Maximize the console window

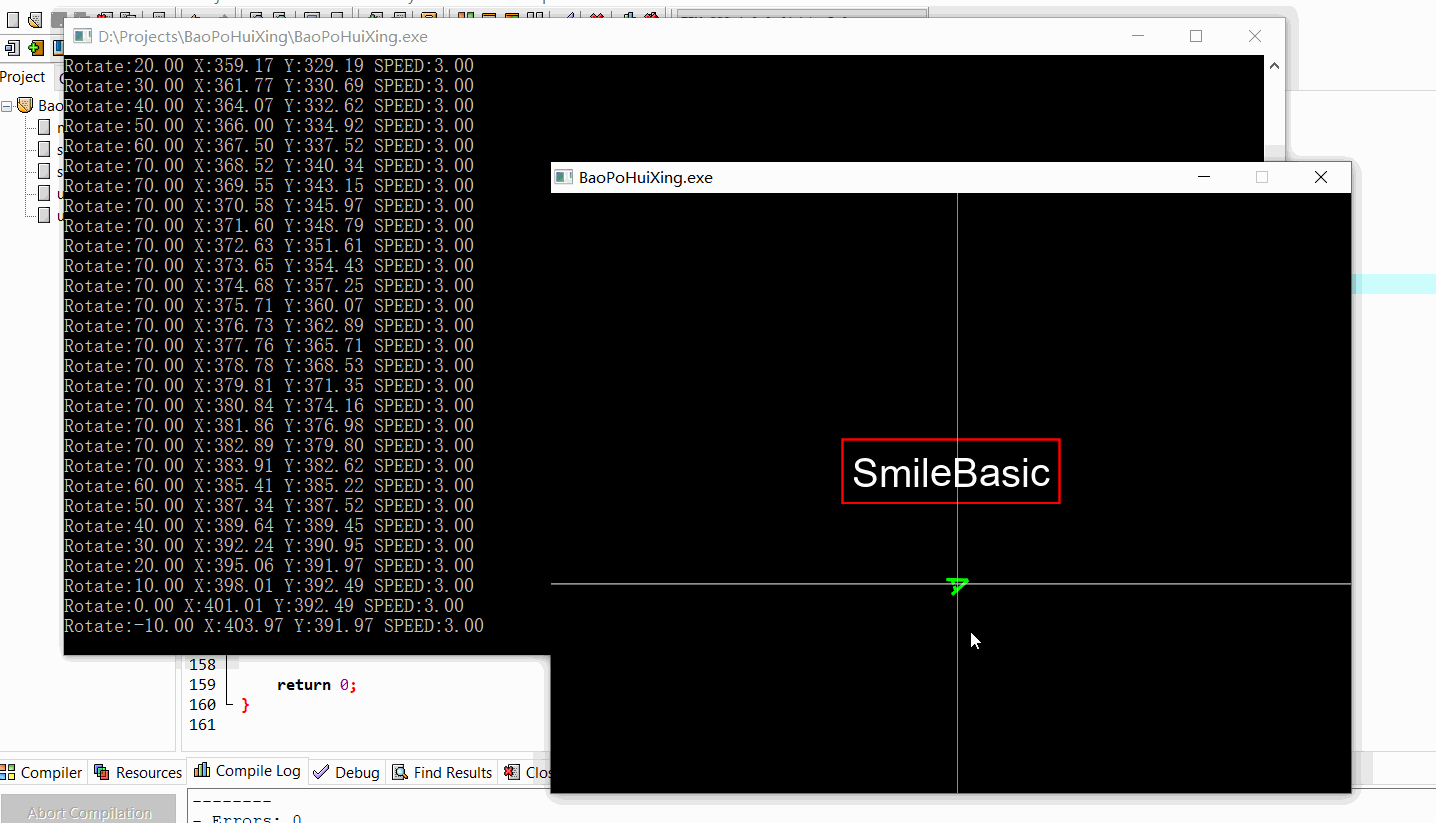coord(1196,36)
